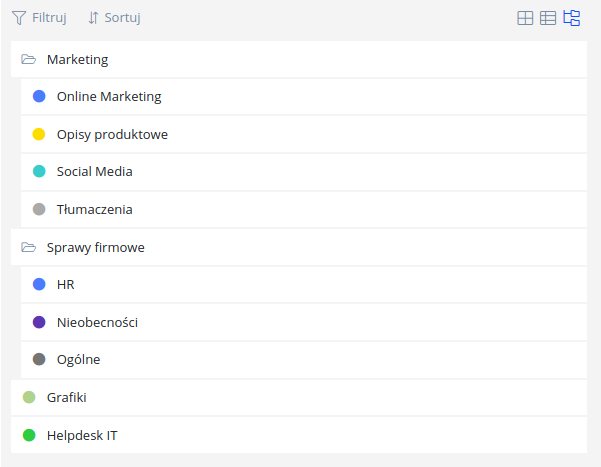Open the Nieobecności project
This screenshot has height=467, width=601.
coord(97,322)
